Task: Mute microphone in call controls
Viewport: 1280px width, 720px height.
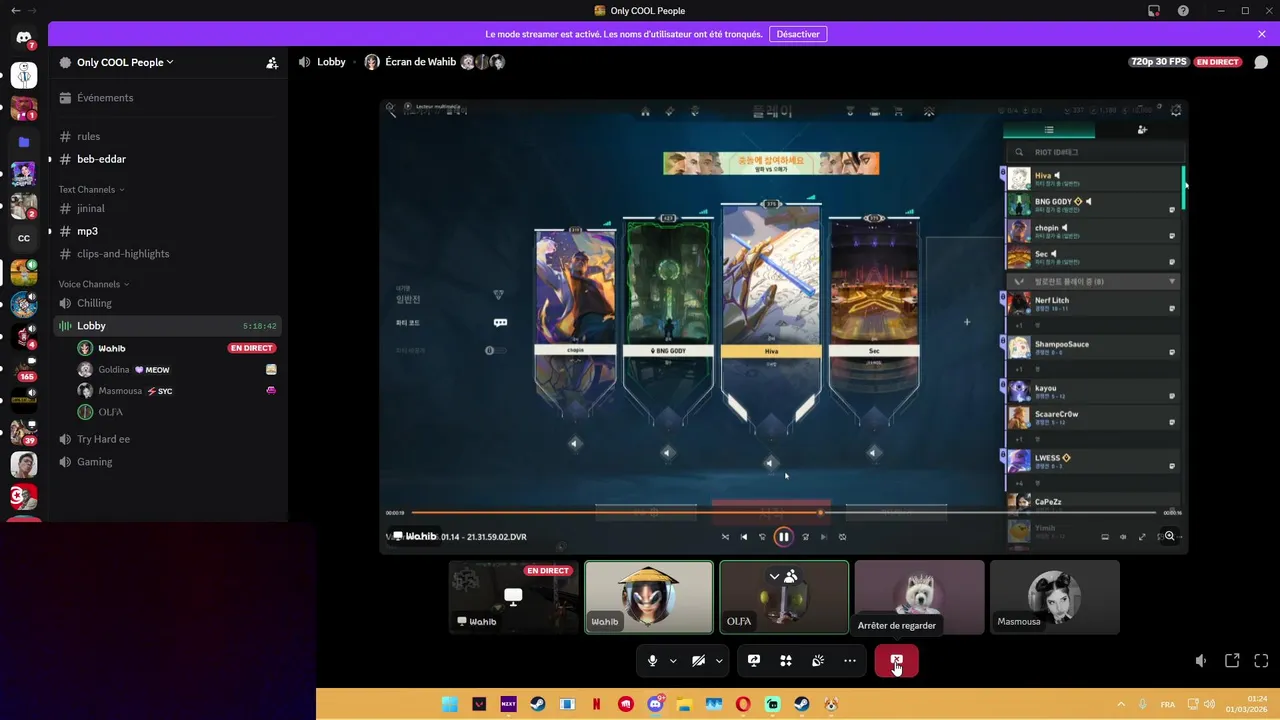Action: pos(652,661)
